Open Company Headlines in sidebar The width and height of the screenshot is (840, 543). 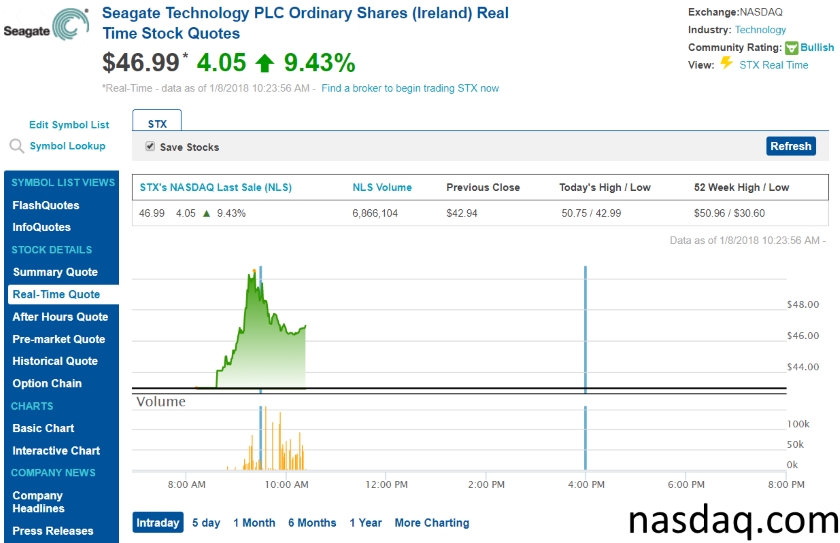coord(39,502)
